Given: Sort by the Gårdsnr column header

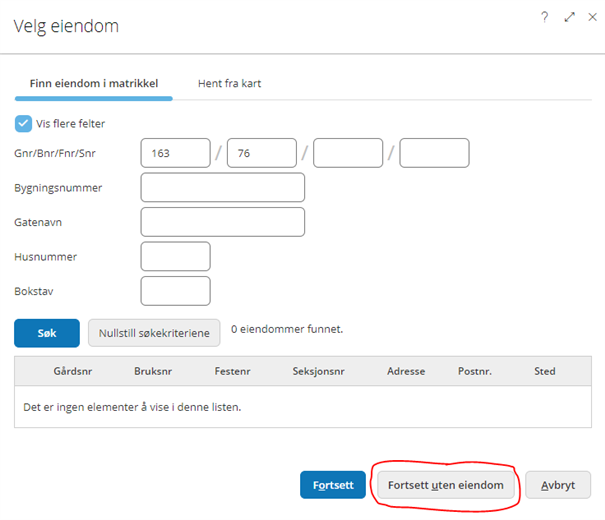Looking at the screenshot, I should tap(73, 371).
